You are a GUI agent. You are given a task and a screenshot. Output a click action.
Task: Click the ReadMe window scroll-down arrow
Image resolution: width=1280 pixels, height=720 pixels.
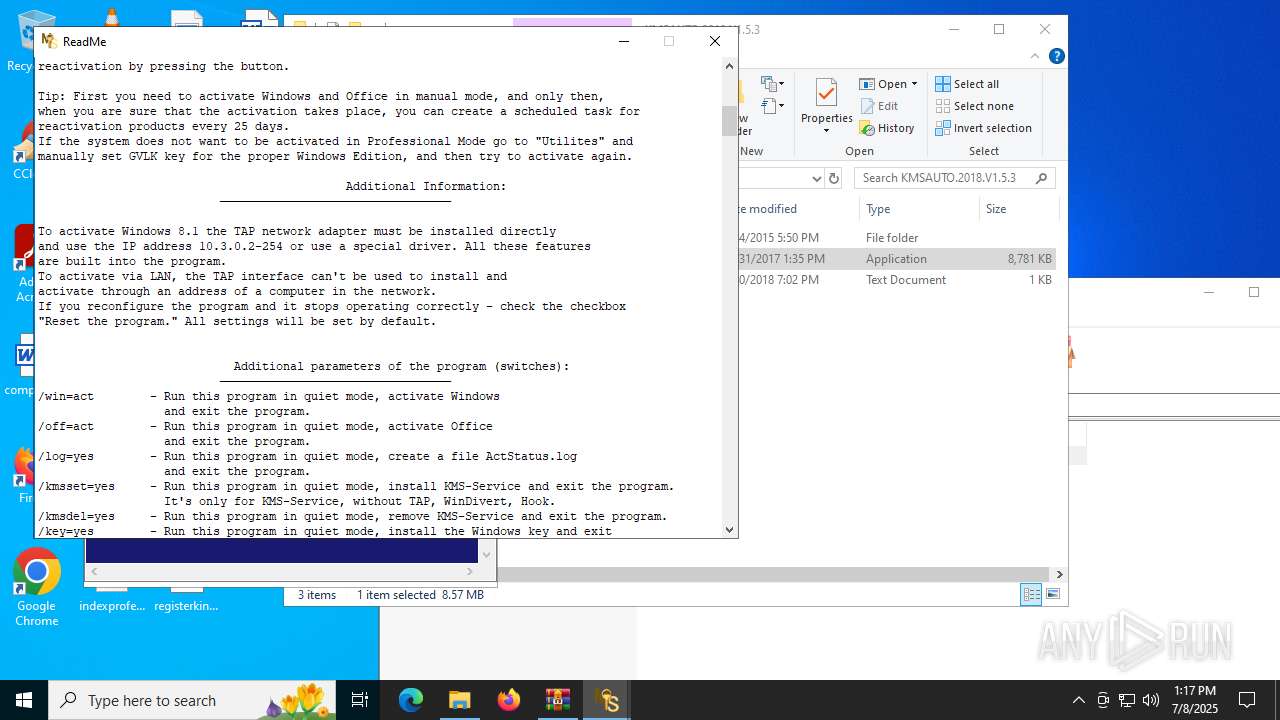tap(729, 530)
